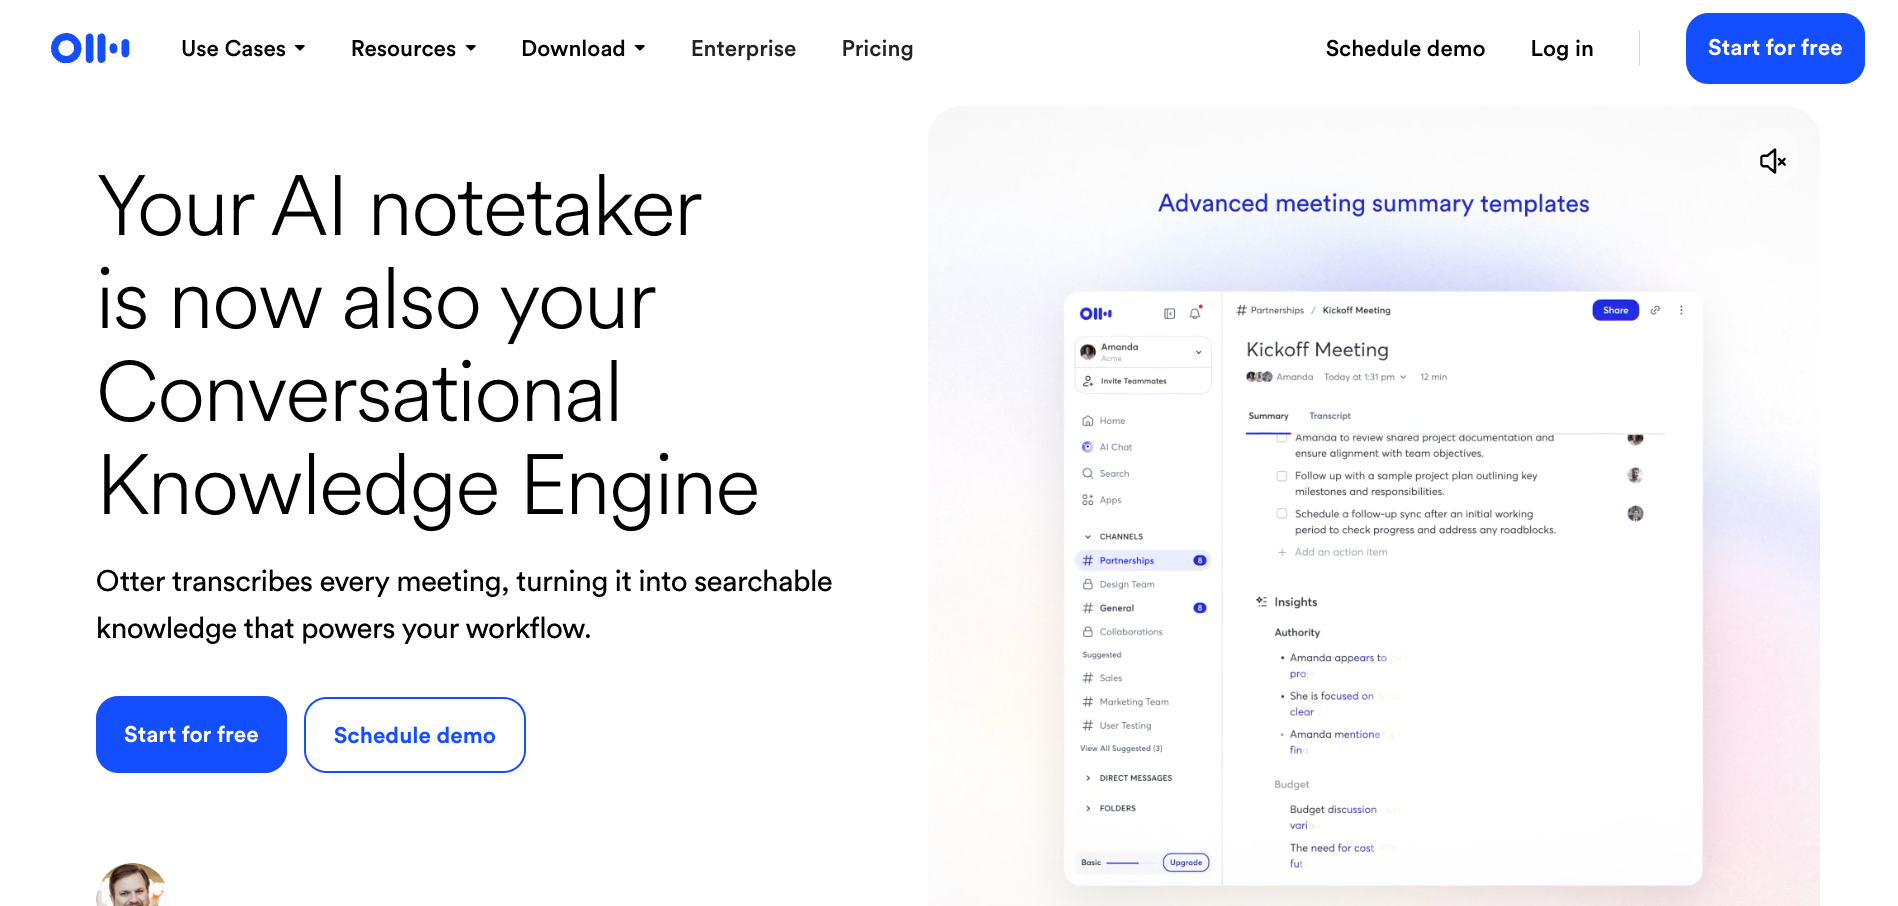
Task: Click Start for free below the headline
Action: pos(191,735)
